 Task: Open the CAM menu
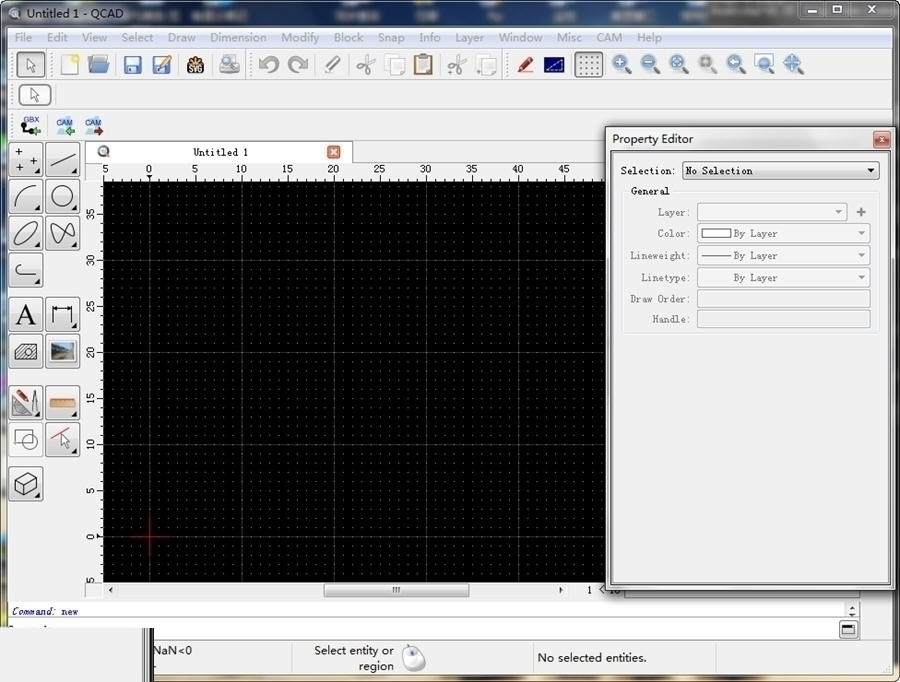coord(609,37)
